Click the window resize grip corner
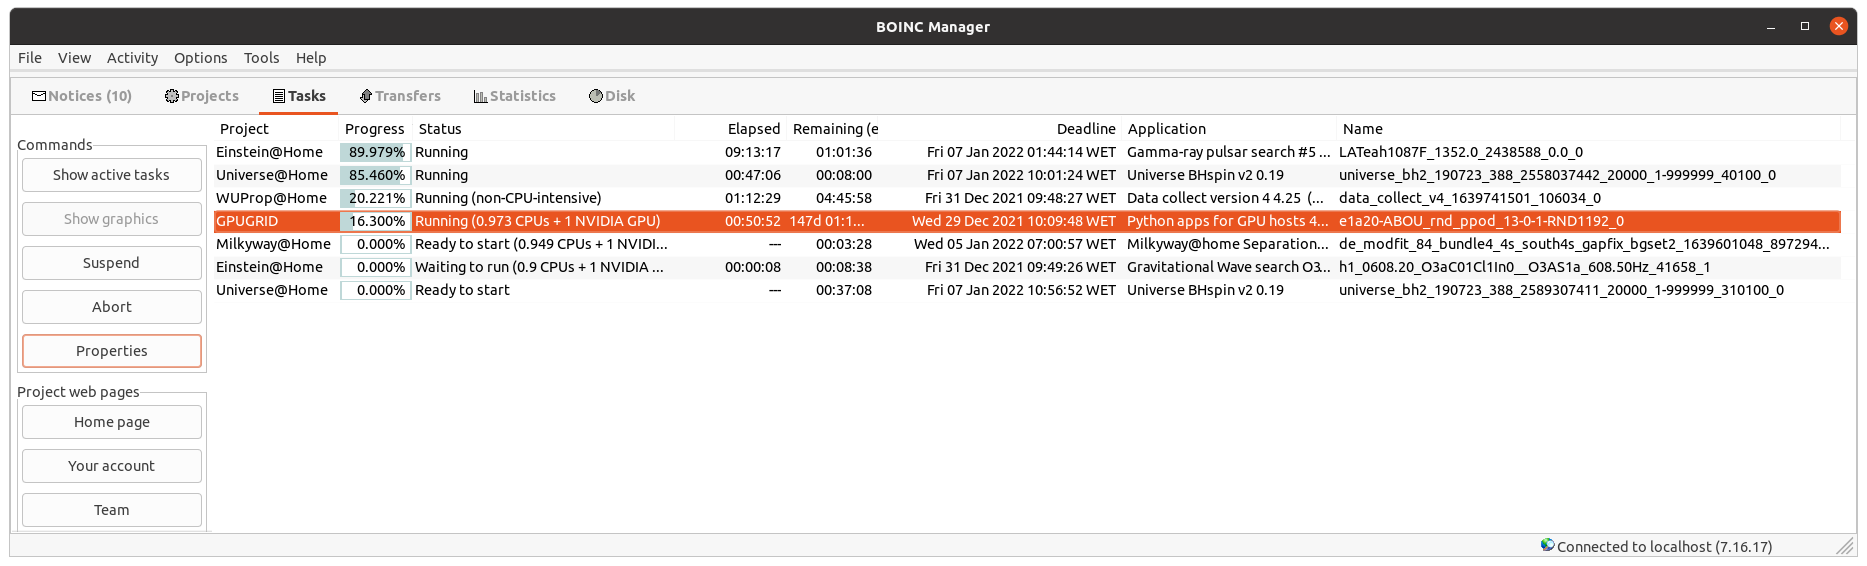1867x566 pixels. [x=1845, y=546]
